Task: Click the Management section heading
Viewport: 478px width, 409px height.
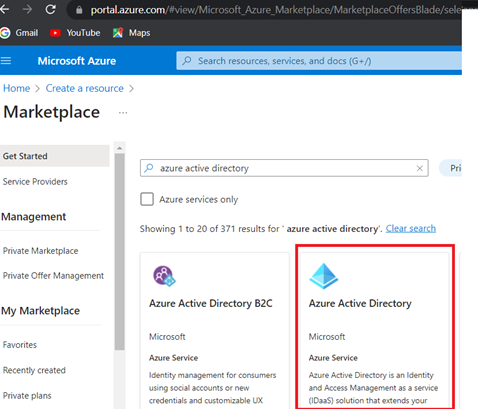Action: coord(34,217)
